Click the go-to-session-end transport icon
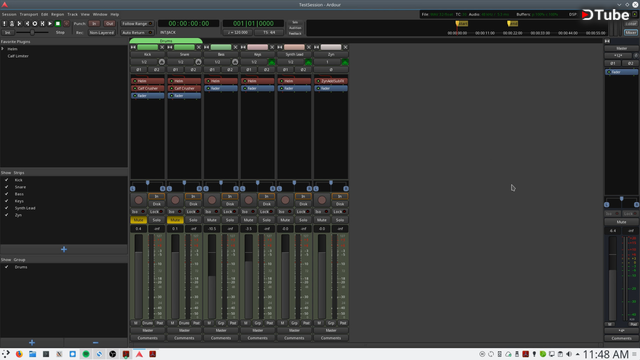 coord(27,24)
